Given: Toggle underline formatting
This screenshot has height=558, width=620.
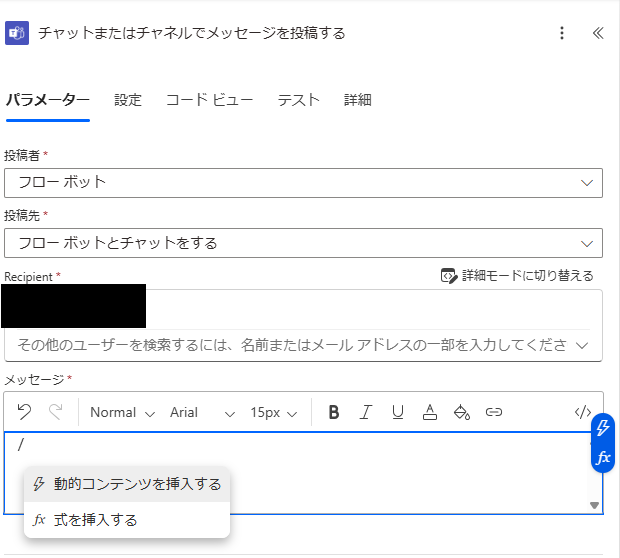Looking at the screenshot, I should coord(398,412).
